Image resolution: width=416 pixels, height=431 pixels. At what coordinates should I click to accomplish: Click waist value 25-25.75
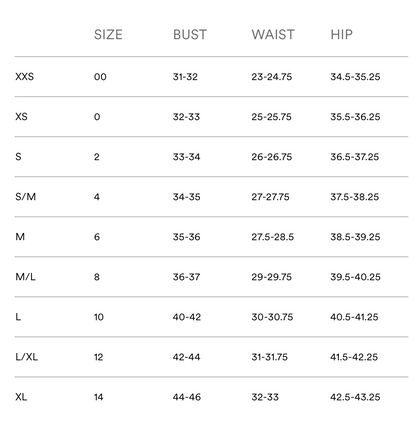272,117
